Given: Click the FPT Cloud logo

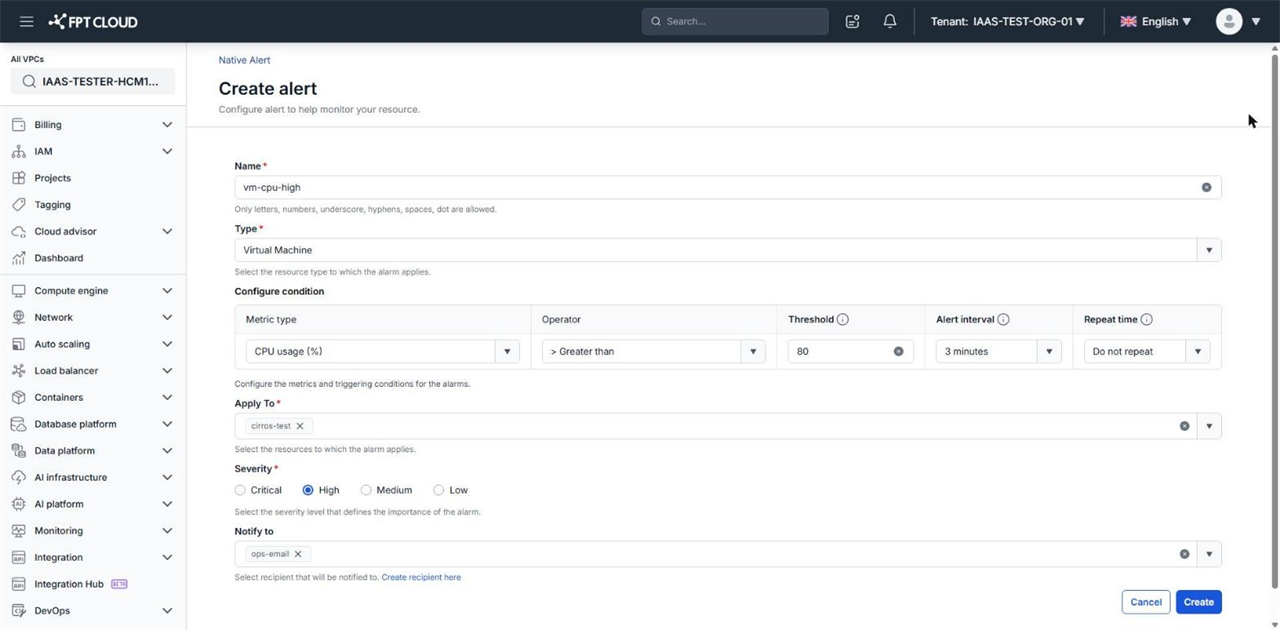Looking at the screenshot, I should coord(93,21).
